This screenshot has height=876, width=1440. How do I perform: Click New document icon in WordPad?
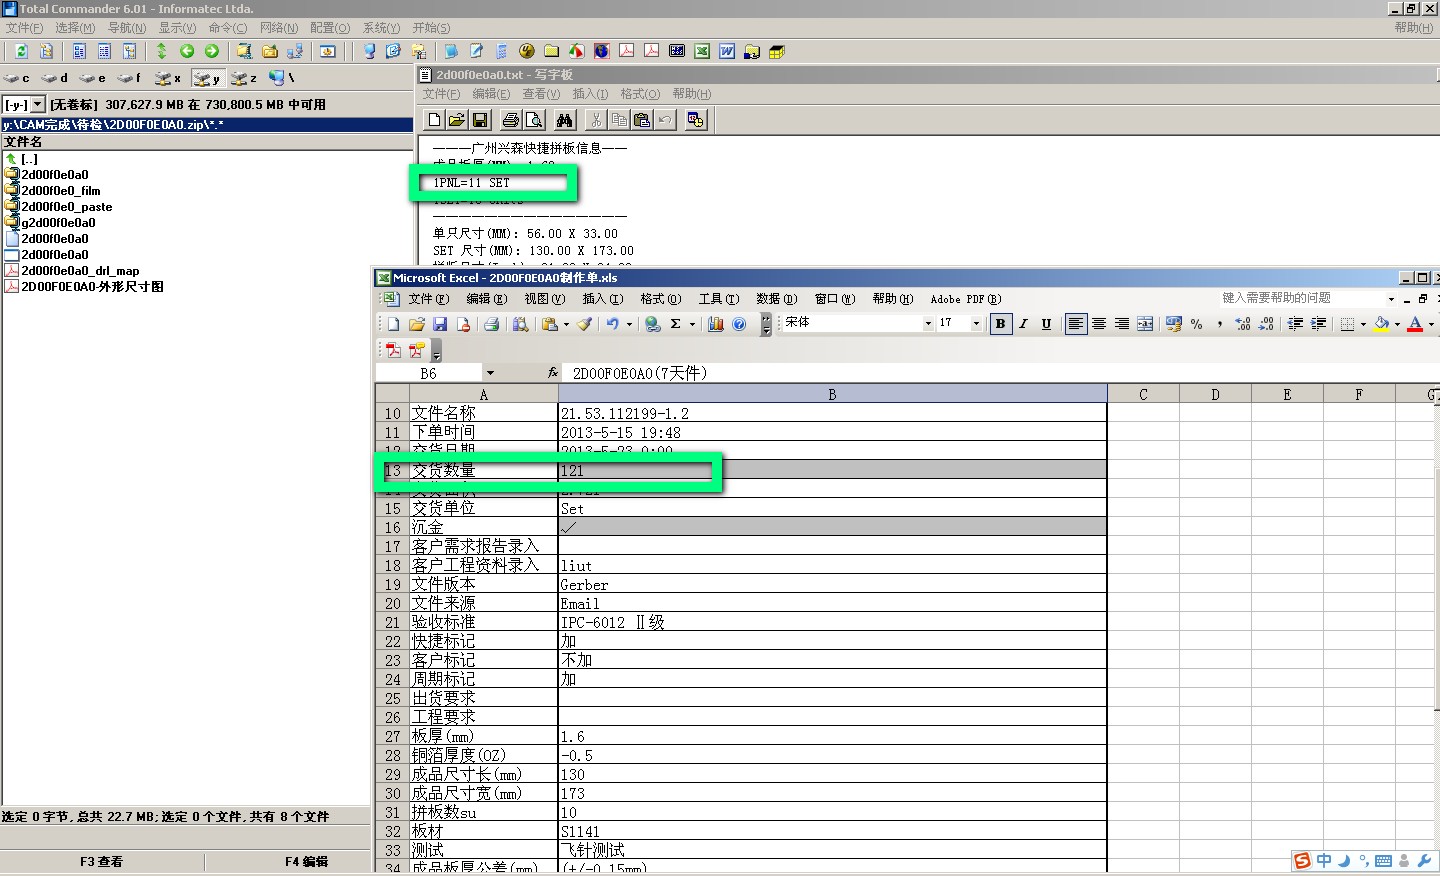tap(434, 120)
